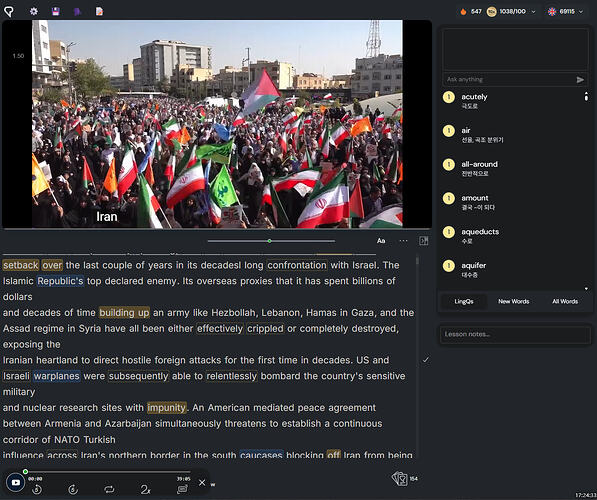The height and width of the screenshot is (500, 597).
Task: Toggle the side panel collapse icon
Action: point(423,241)
